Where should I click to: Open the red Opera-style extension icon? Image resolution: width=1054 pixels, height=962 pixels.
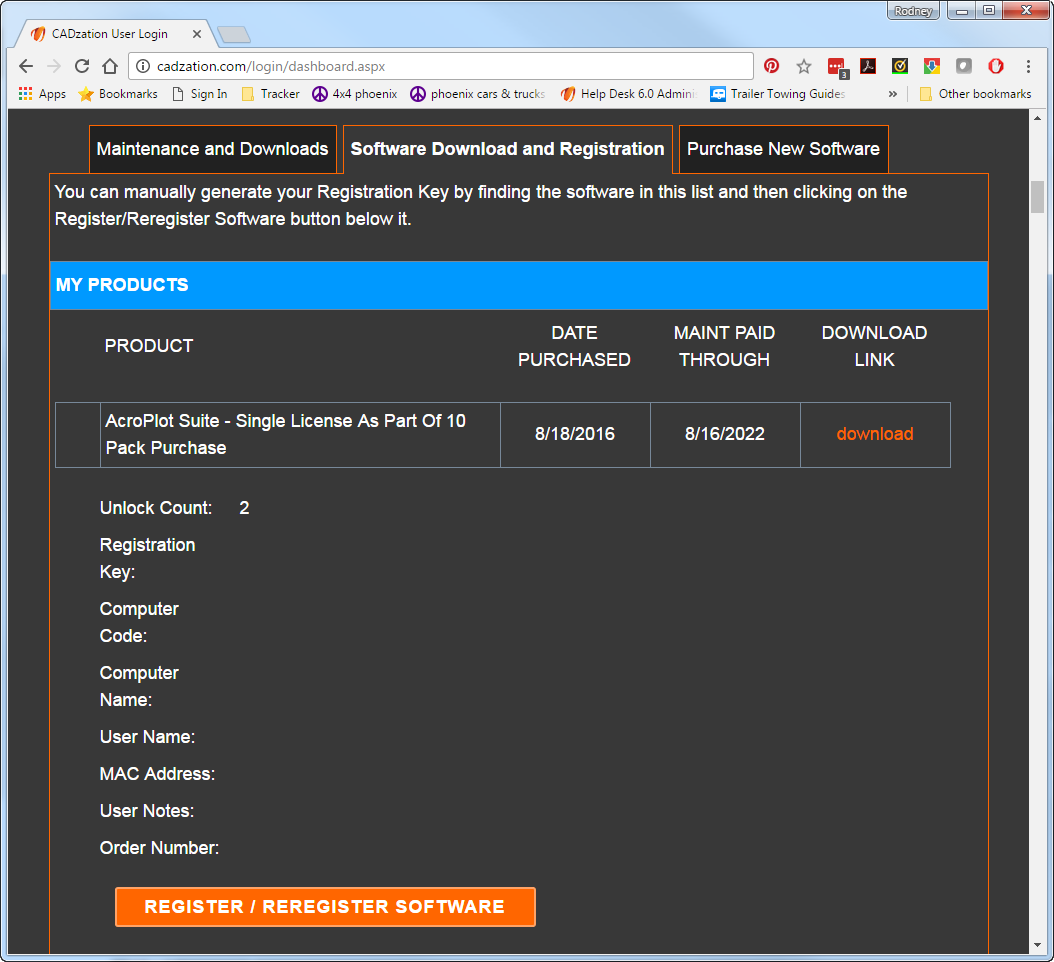[996, 66]
